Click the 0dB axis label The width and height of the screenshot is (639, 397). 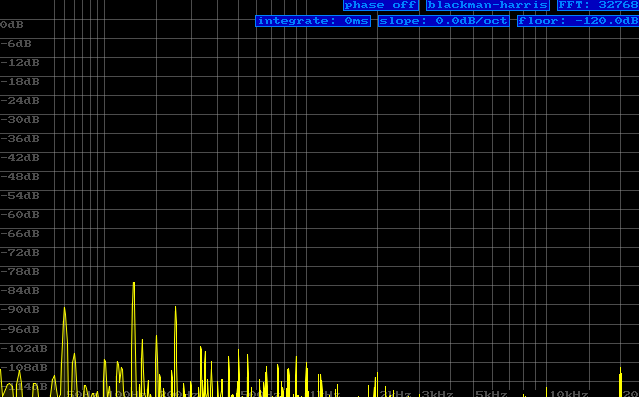pos(12,25)
